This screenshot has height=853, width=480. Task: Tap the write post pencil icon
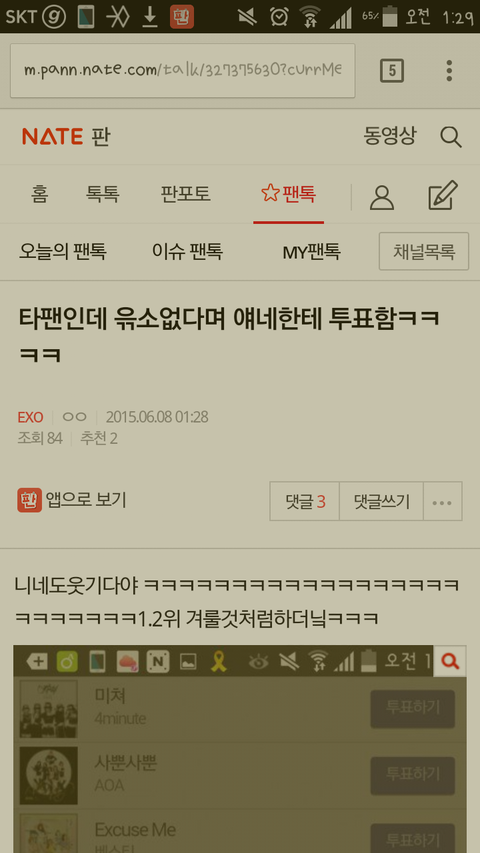coord(443,196)
